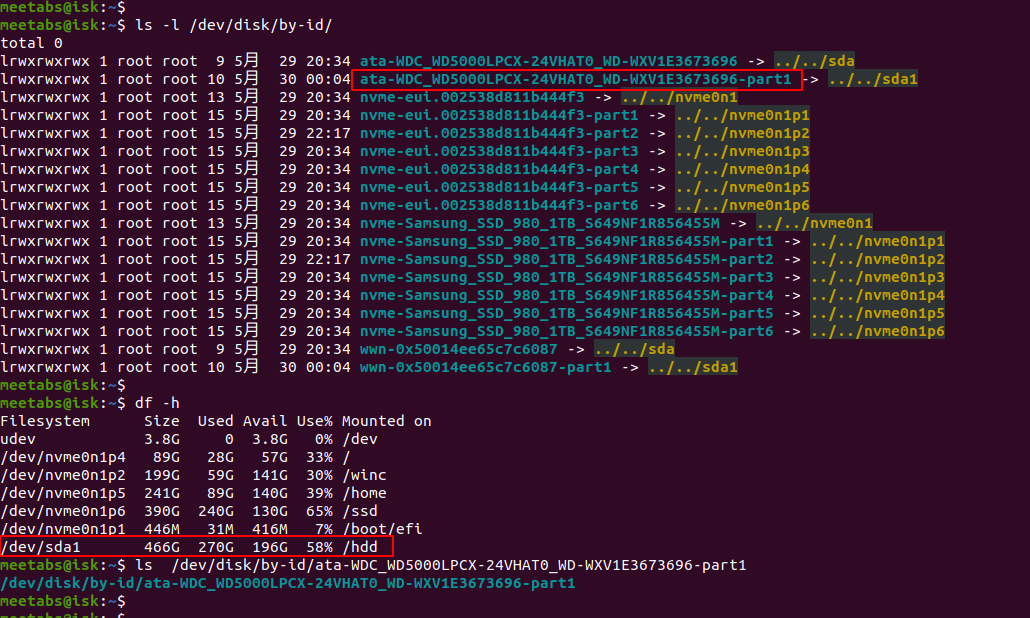Click the target '../../sda1' in the wwn part1 row

(x=692, y=367)
